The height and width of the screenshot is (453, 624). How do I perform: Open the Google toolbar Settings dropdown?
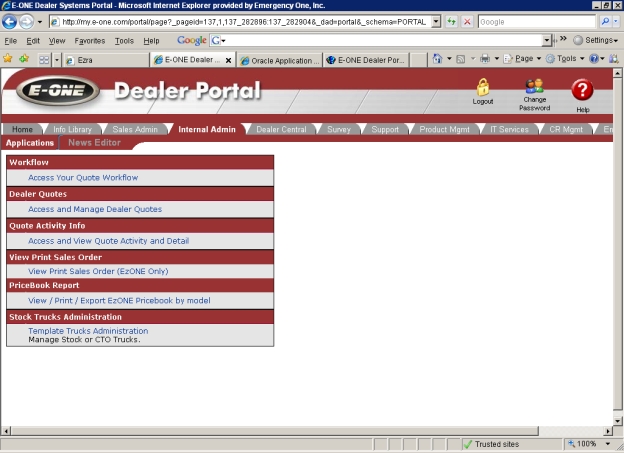(596, 40)
